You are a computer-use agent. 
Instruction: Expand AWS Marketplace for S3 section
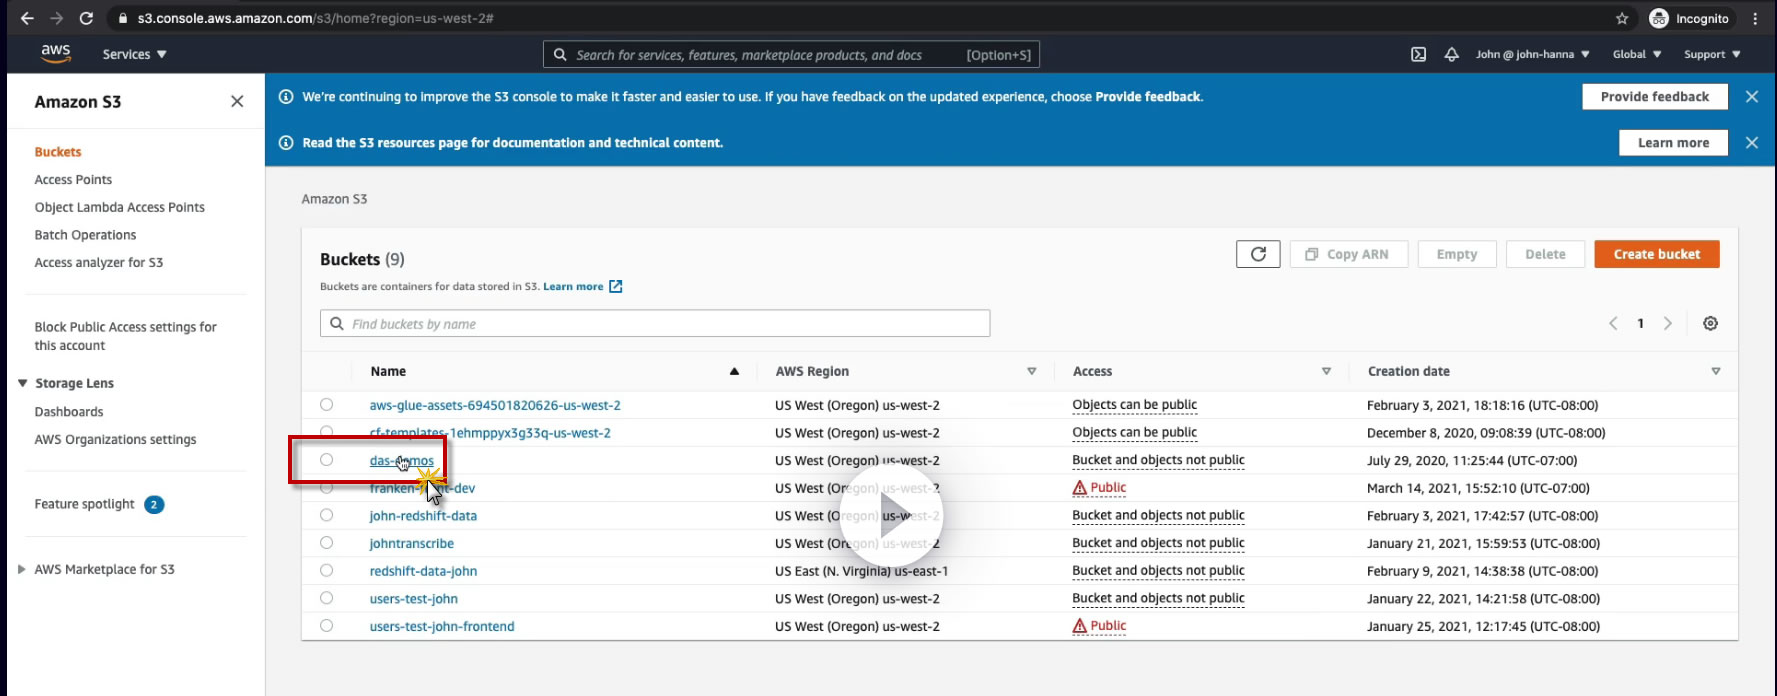[x=22, y=569]
